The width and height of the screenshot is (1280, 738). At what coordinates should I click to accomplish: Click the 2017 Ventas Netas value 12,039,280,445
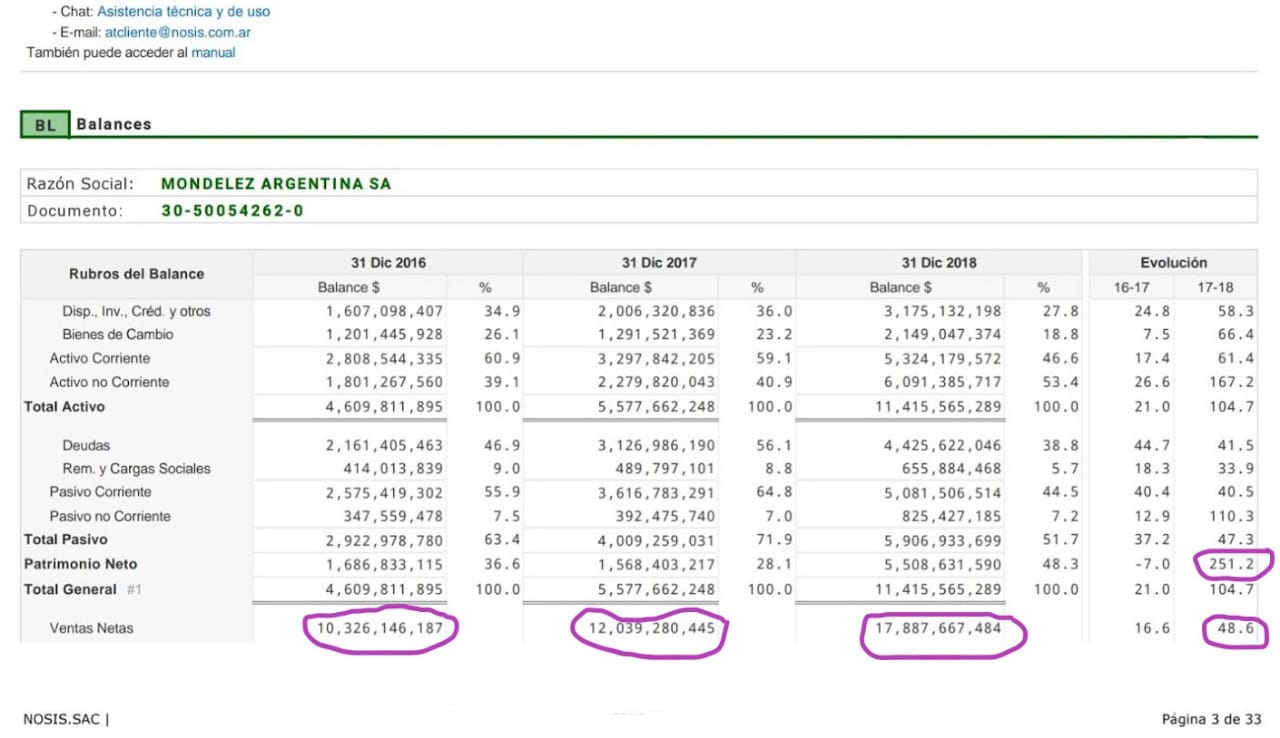652,628
